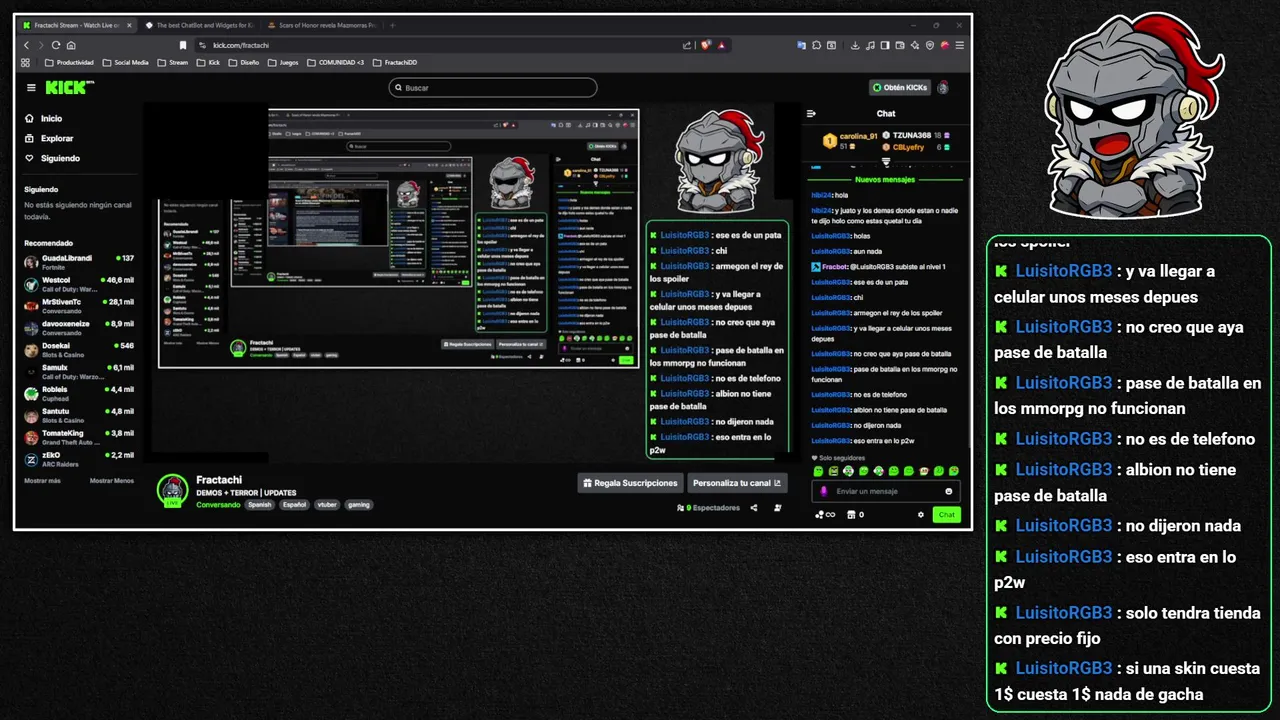Image resolution: width=1280 pixels, height=720 pixels.
Task: Open the Social Media bookmark folder
Action: click(x=126, y=62)
